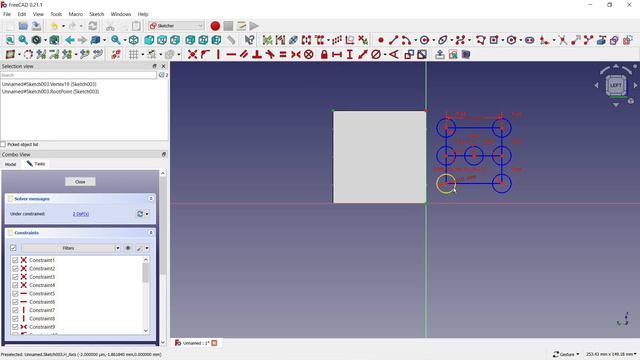Image resolution: width=640 pixels, height=360 pixels.
Task: Open the File menu
Action: point(7,14)
